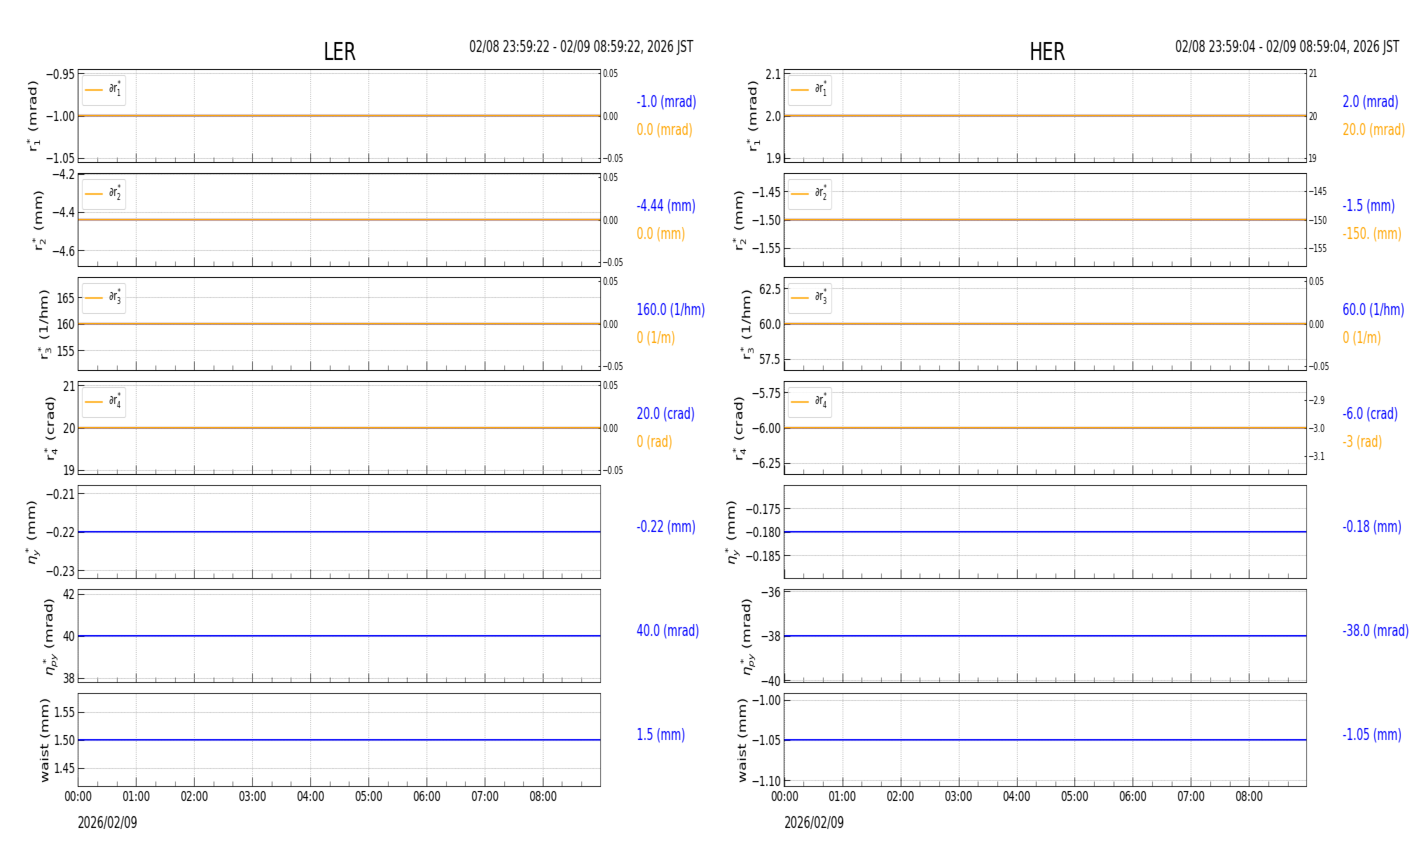Click the 'r4* (crad)' axis label in HER

click(739, 428)
